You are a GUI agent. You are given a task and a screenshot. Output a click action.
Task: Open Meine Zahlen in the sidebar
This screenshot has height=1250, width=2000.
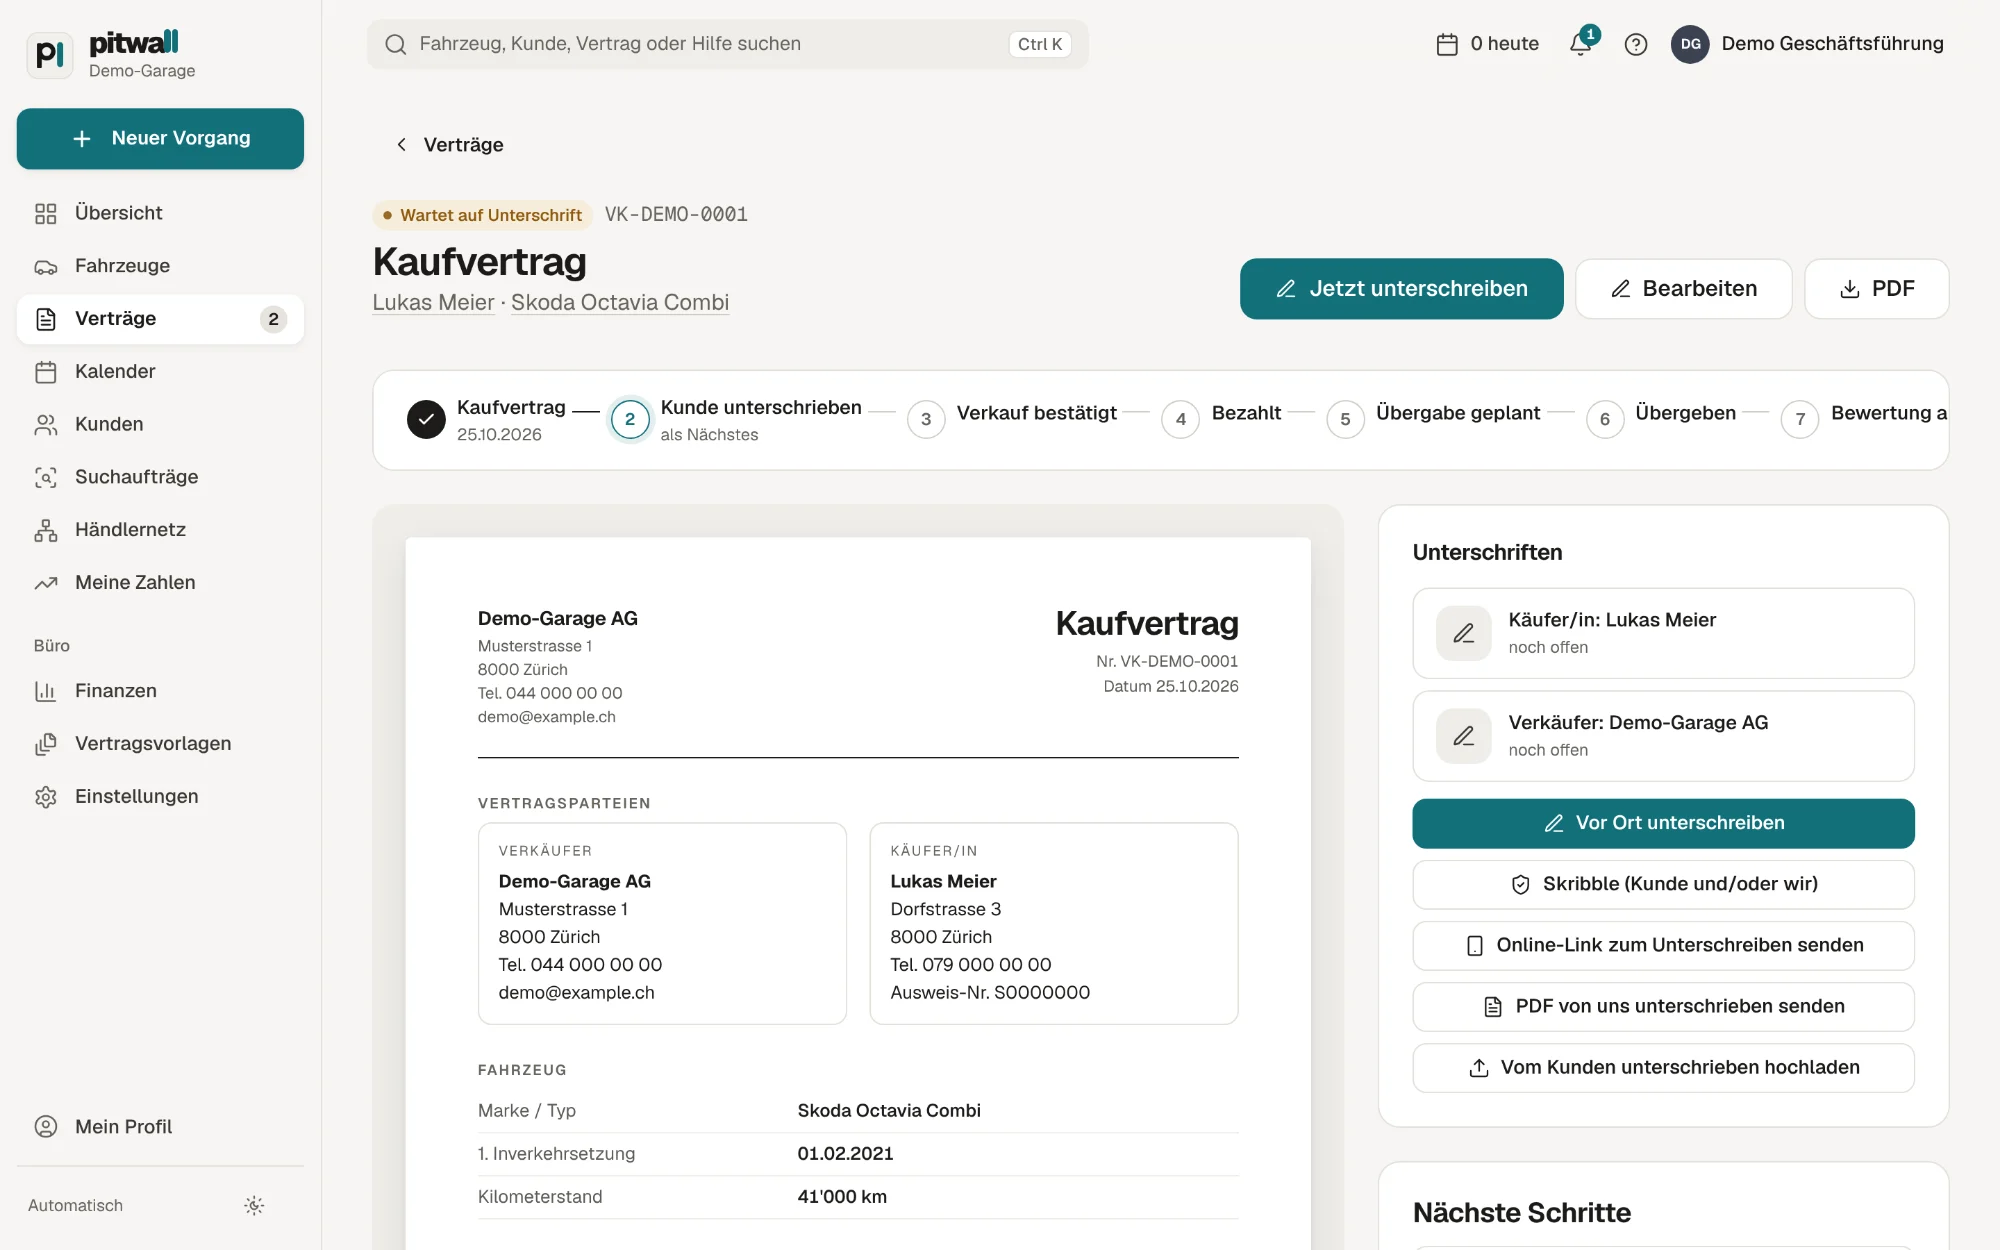160,582
